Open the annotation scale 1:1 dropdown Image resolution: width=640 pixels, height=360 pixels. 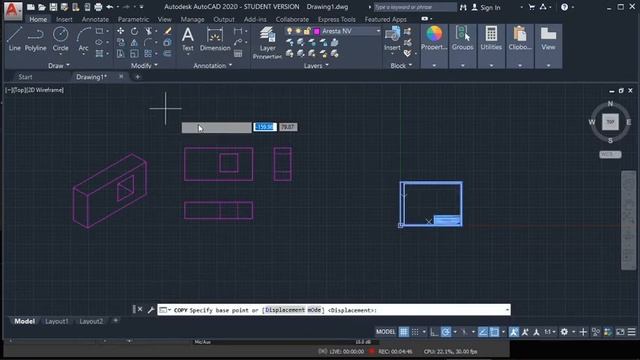[549, 332]
